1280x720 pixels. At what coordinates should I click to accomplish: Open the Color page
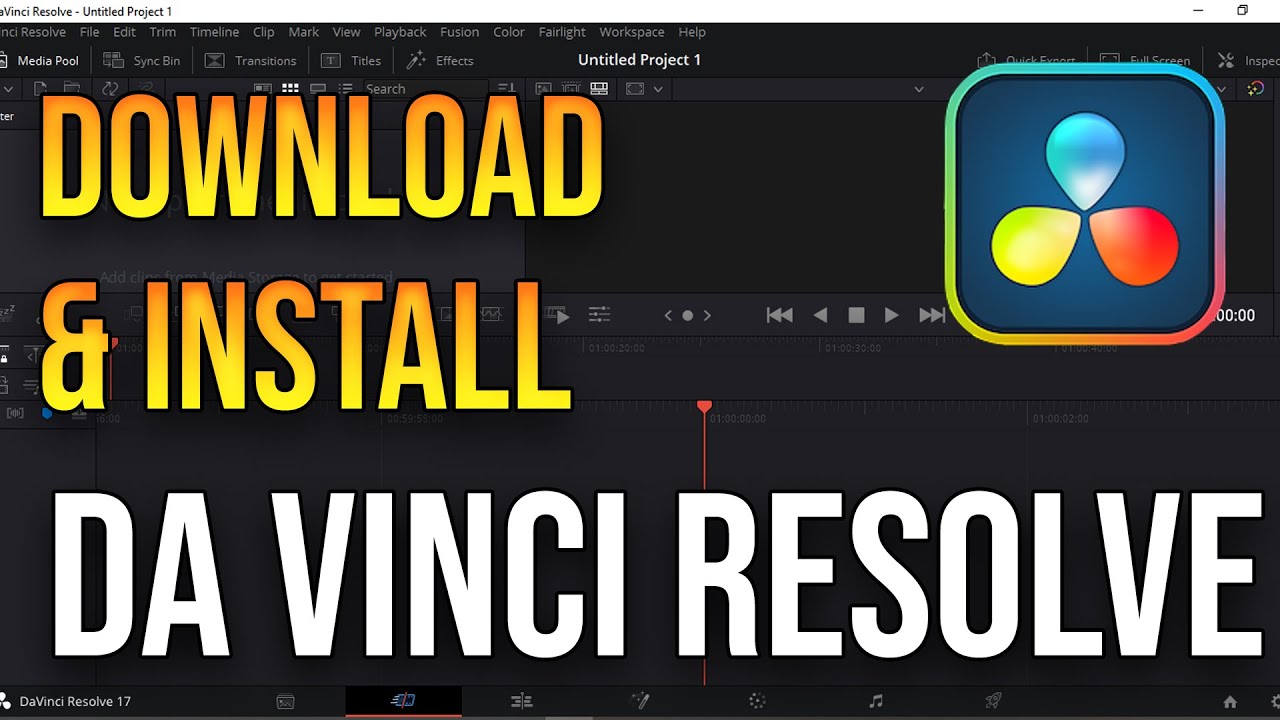click(x=758, y=701)
